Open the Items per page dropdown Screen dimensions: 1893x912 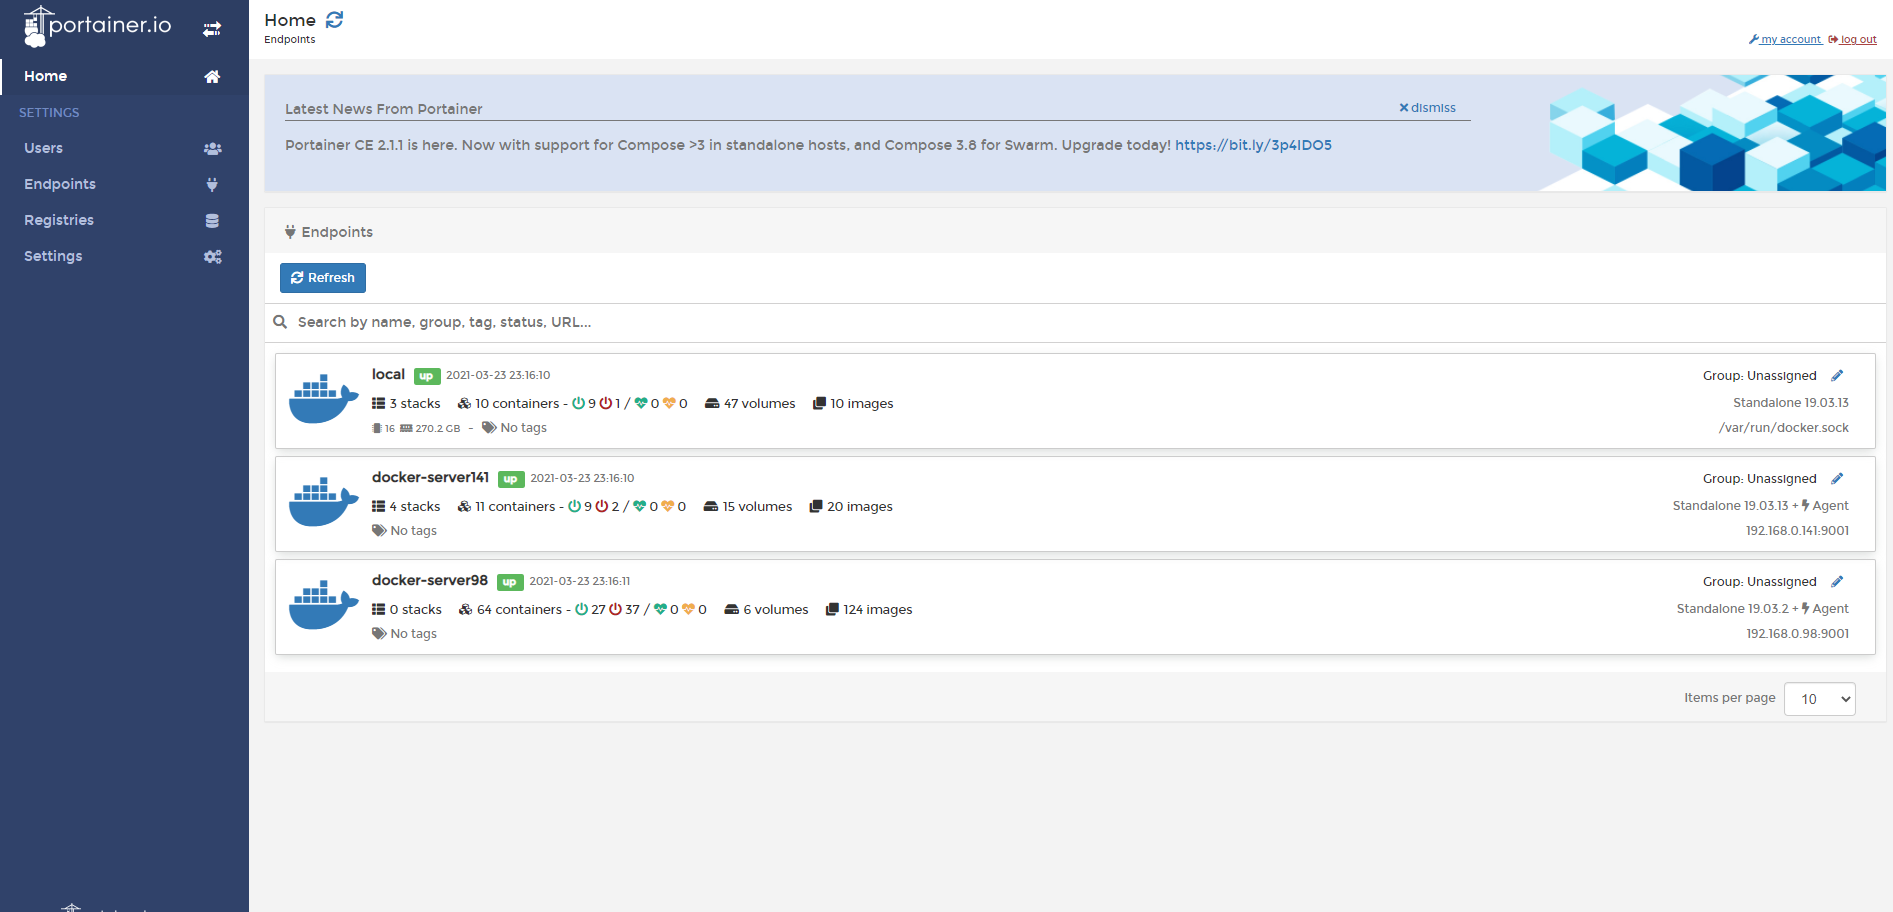(x=1819, y=699)
